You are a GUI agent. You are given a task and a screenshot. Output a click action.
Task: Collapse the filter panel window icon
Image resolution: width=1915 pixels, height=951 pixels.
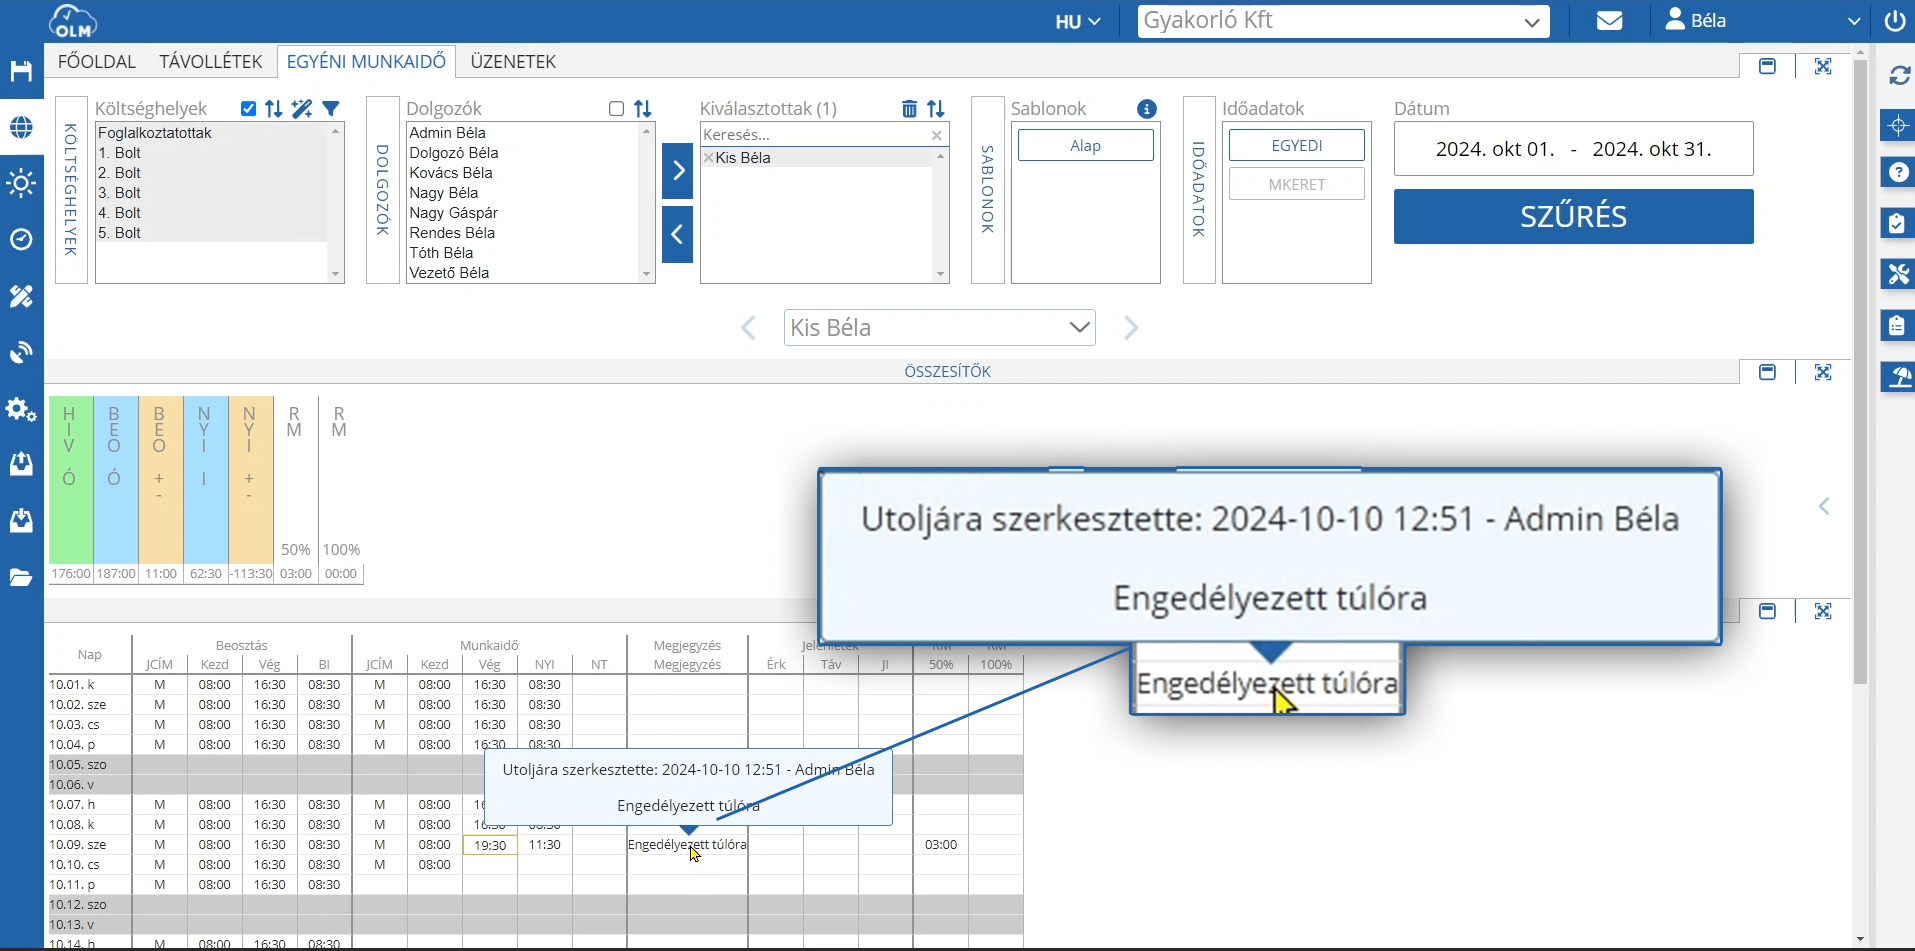pos(1767,66)
